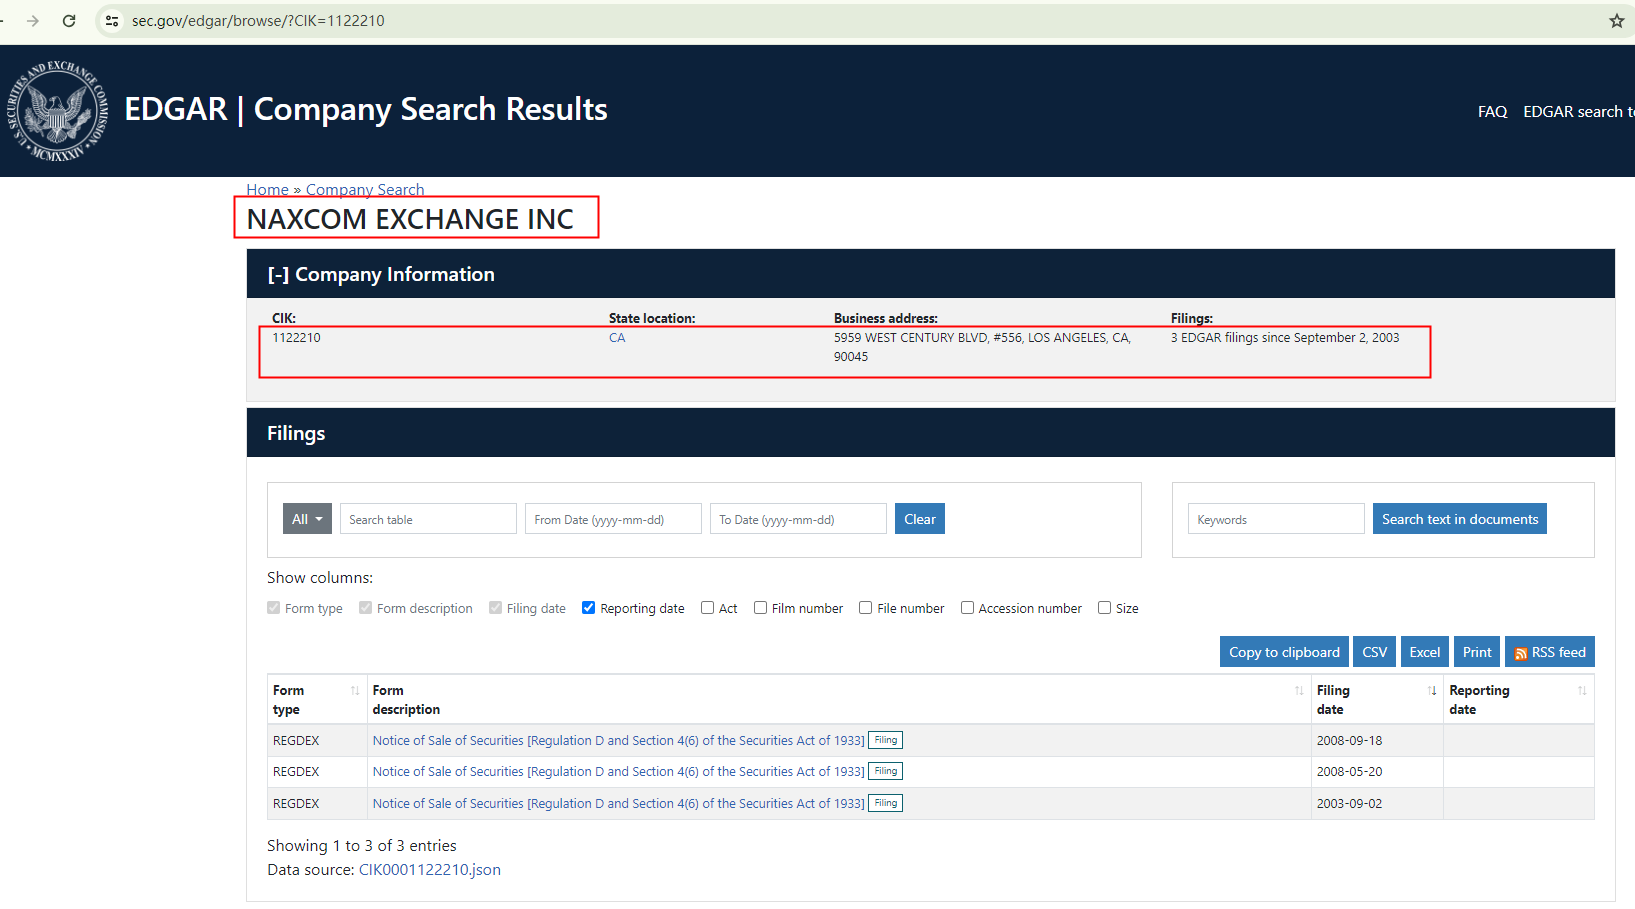Open Filing button for 2008-09-18 entry
The image size is (1635, 909).
coord(885,740)
